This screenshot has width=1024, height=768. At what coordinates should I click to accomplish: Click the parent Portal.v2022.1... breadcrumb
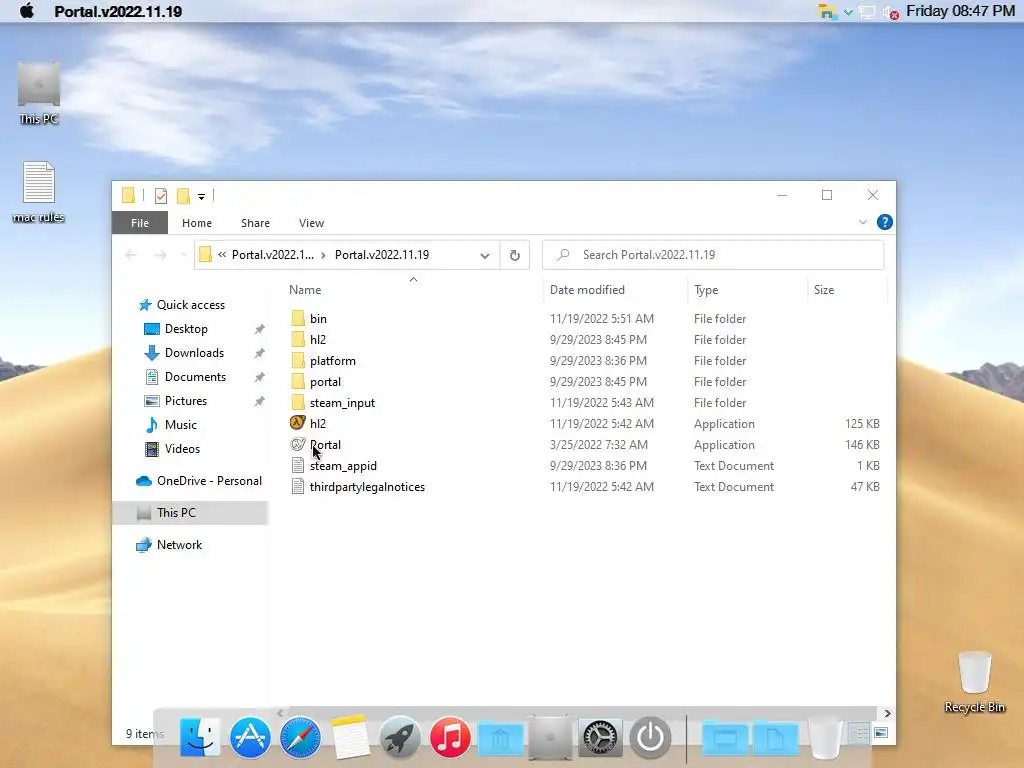tap(272, 255)
